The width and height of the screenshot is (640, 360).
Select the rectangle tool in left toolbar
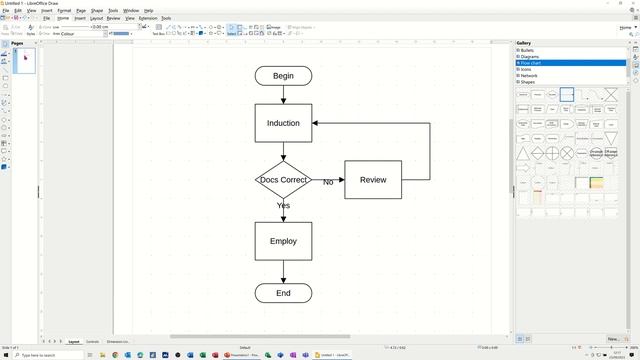pos(5,78)
